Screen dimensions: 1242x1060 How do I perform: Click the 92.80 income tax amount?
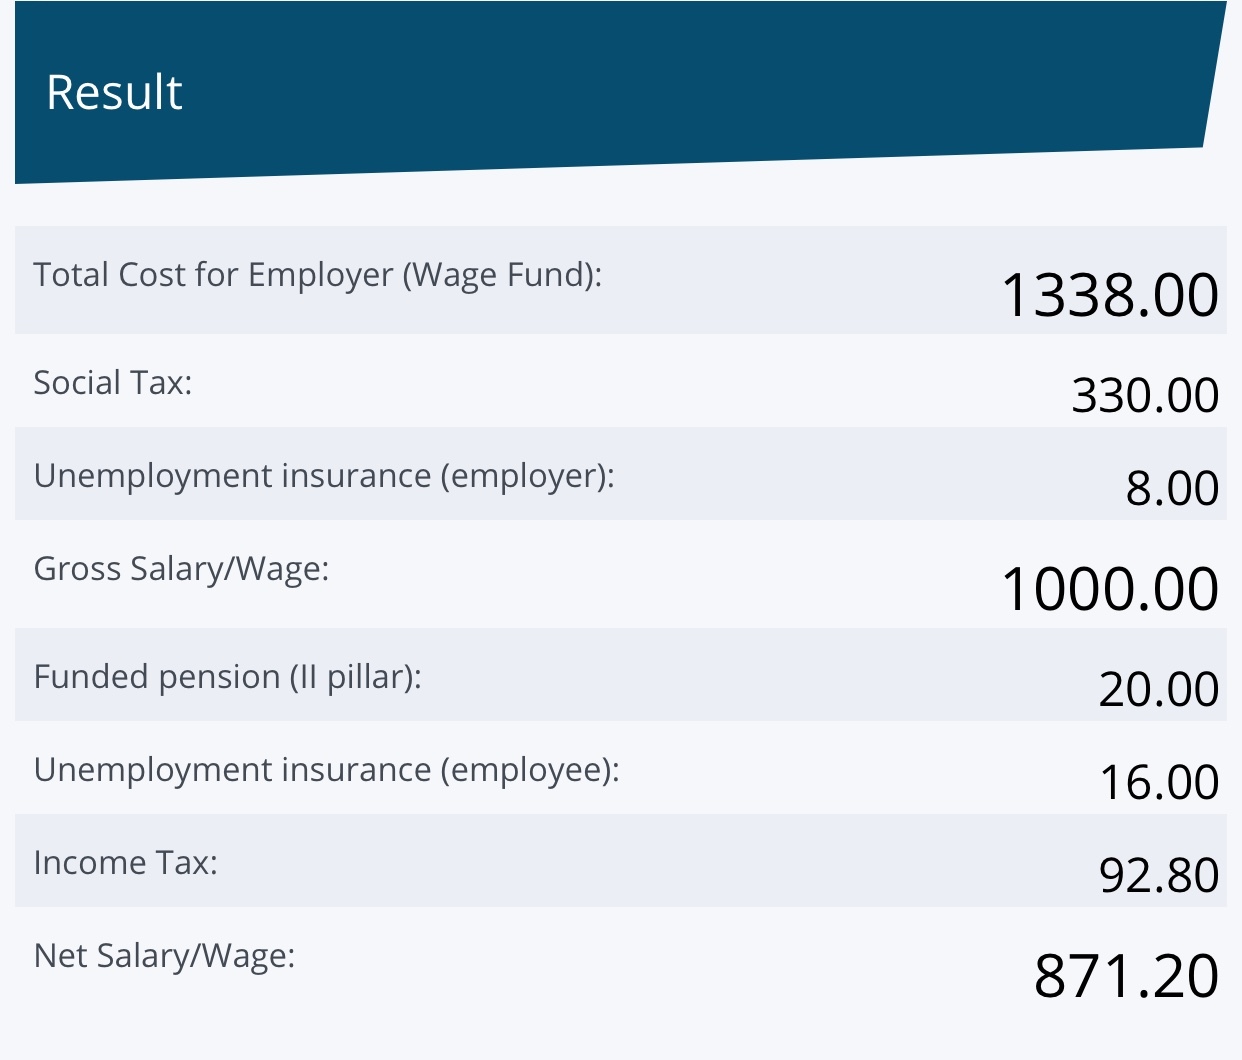click(1158, 875)
